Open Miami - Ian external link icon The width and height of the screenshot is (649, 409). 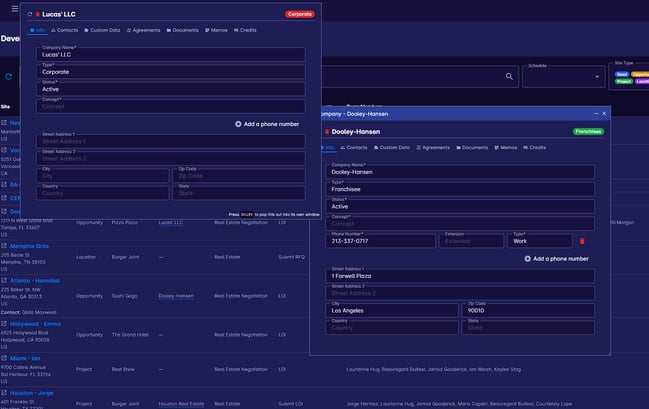(5, 360)
